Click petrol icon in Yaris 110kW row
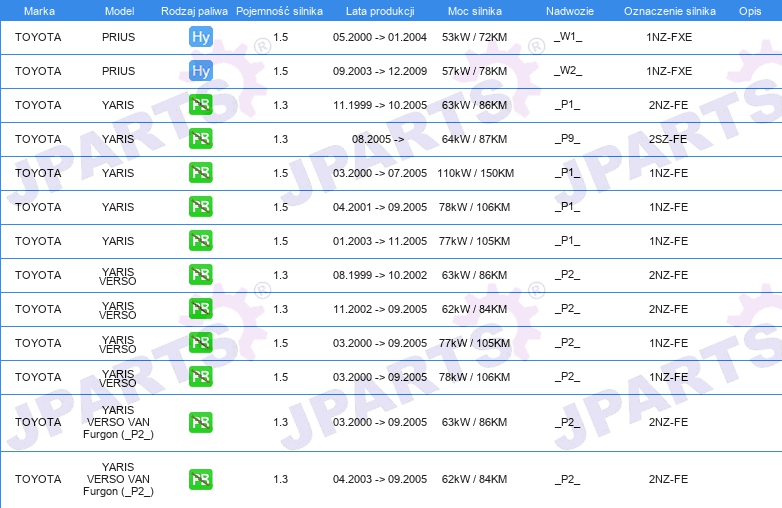 pyautogui.click(x=200, y=172)
